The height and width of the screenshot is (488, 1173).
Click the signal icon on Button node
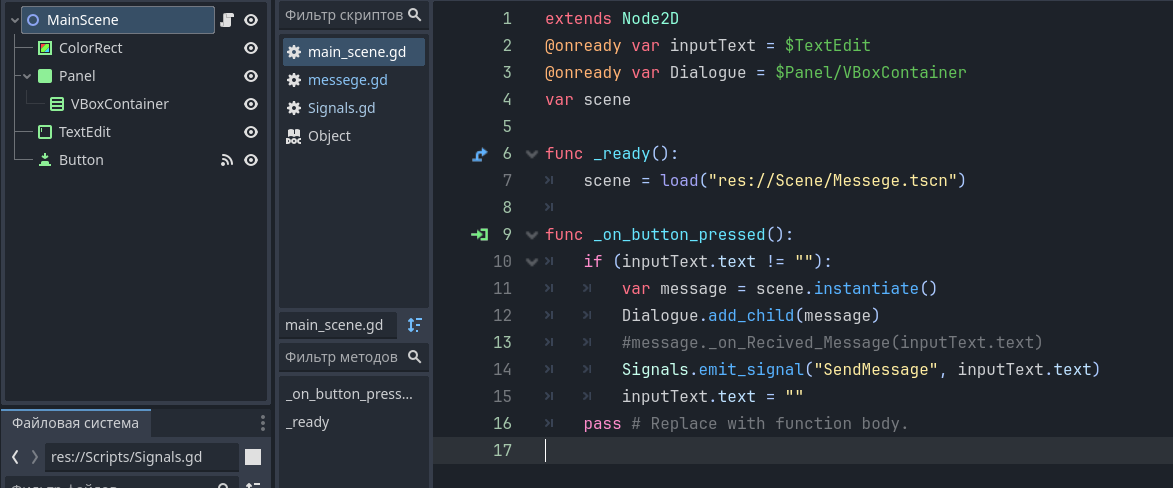[x=227, y=160]
